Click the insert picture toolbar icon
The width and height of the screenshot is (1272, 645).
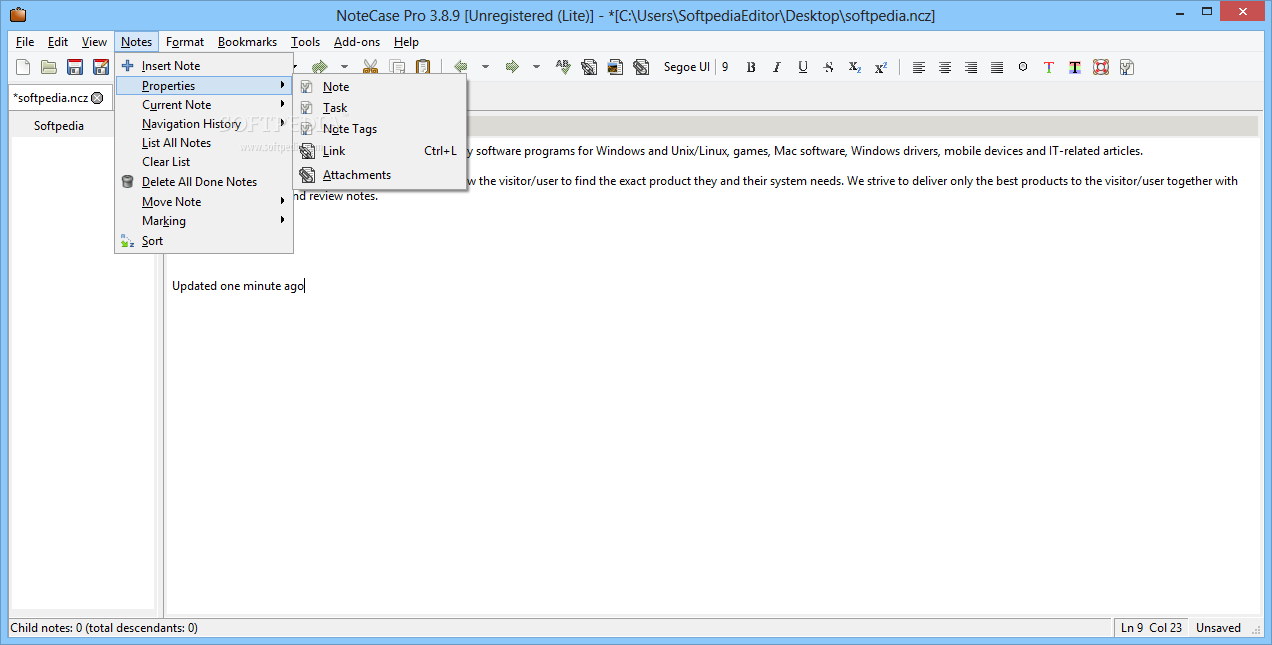click(615, 67)
